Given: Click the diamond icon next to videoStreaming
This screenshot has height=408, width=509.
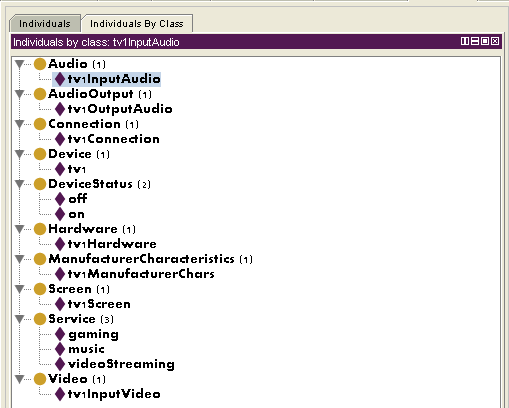Looking at the screenshot, I should [x=60, y=364].
